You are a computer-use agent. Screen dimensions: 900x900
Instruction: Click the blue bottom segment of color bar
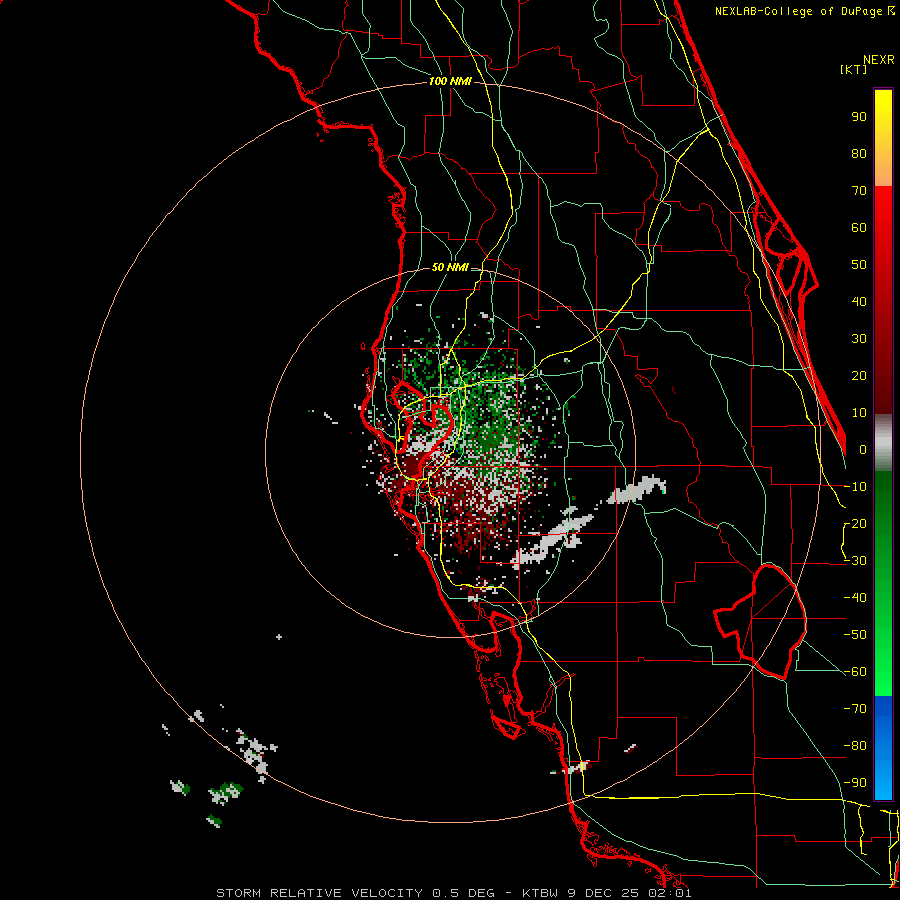(883, 748)
